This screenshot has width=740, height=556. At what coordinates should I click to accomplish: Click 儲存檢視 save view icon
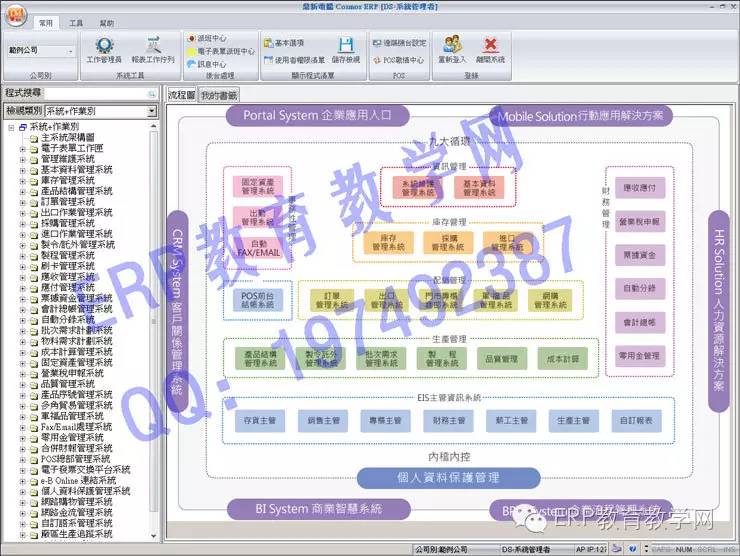click(345, 48)
